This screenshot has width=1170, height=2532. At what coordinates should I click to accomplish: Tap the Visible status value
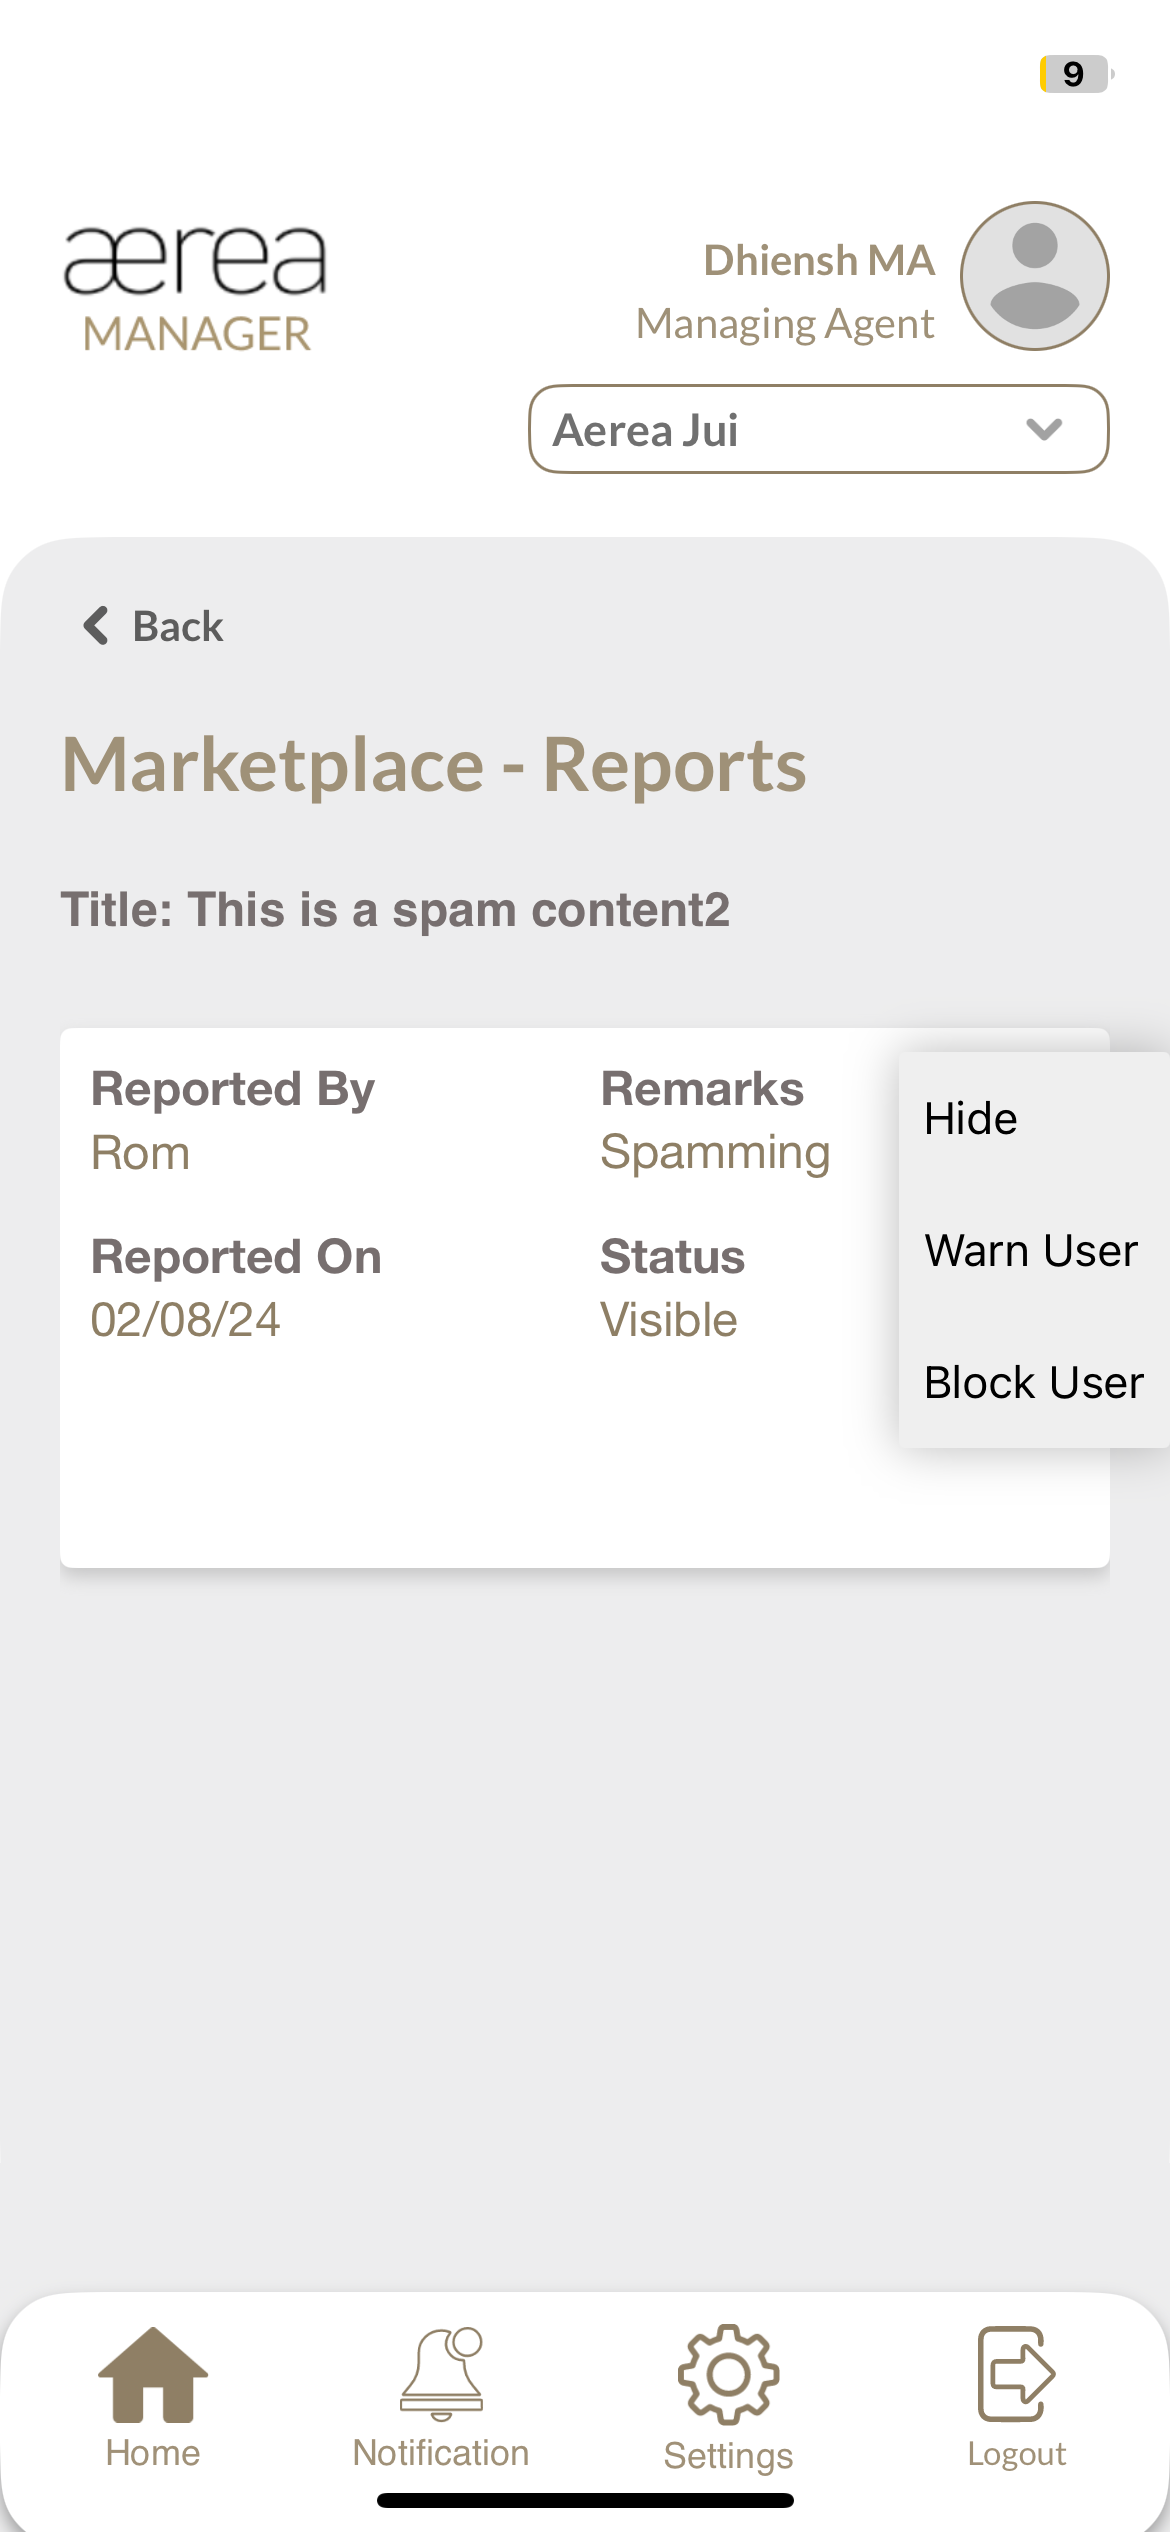[669, 1320]
